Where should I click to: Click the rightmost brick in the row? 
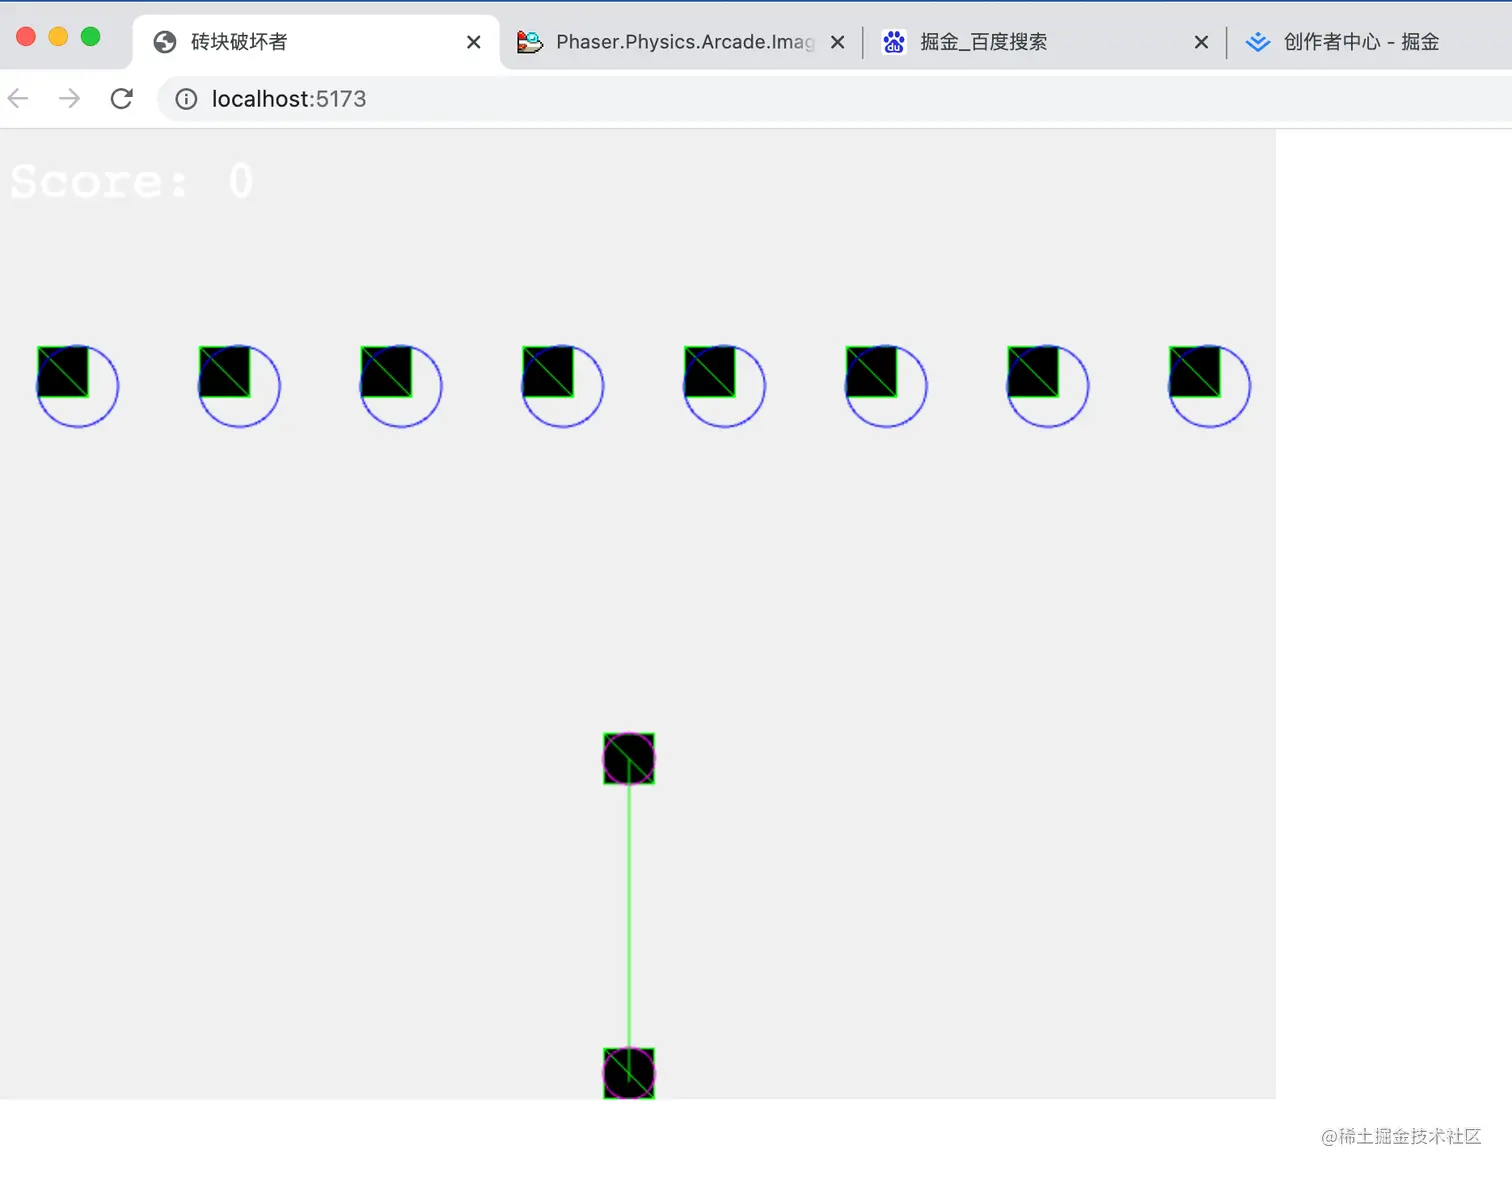[x=1195, y=372]
